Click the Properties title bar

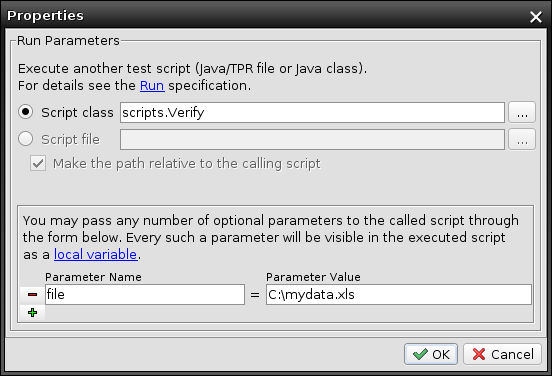268,16
